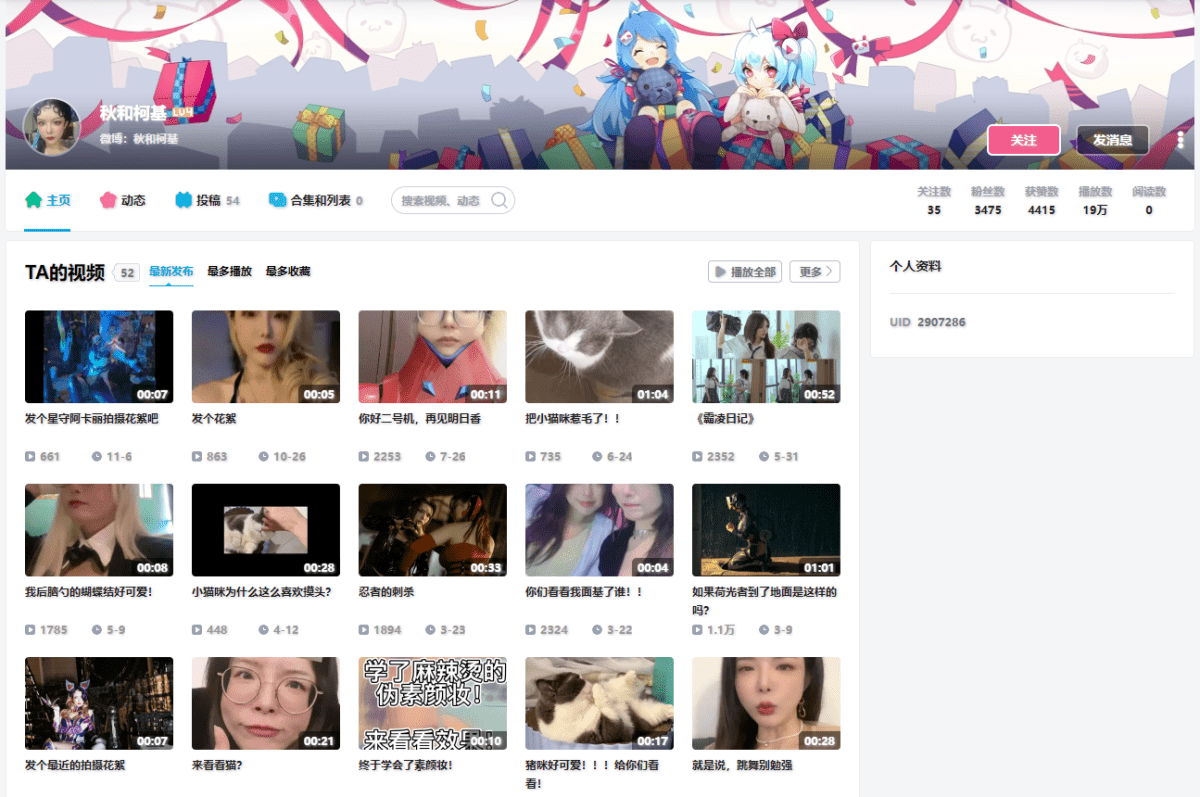
Task: Open the 把小猫咪惹毛了 cat video thumbnail
Action: pyautogui.click(x=599, y=356)
